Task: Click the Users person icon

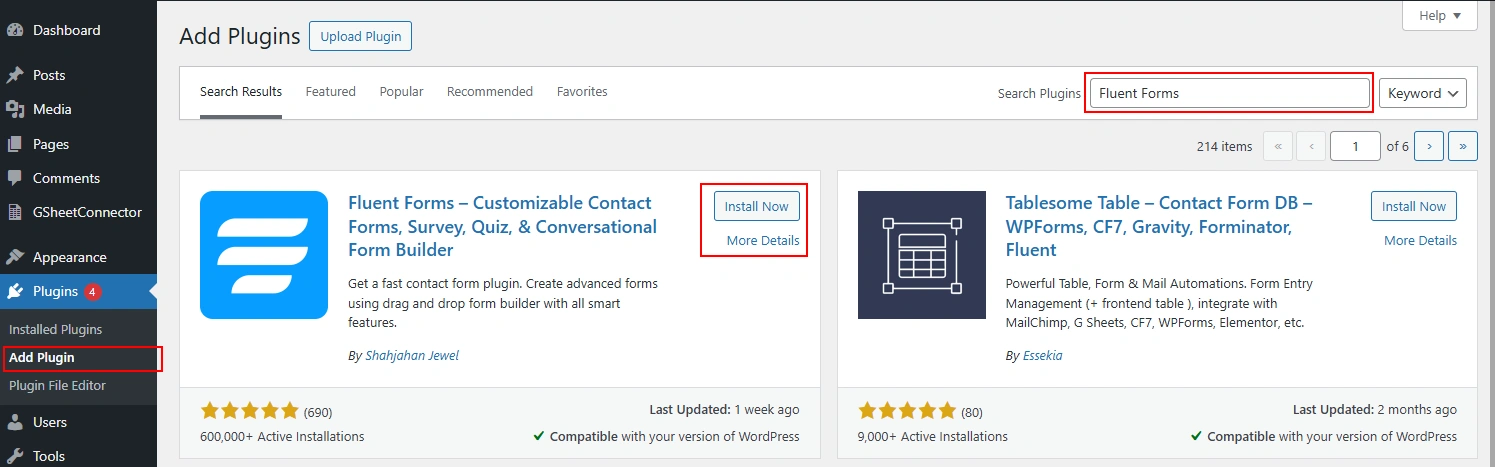Action: coord(15,422)
